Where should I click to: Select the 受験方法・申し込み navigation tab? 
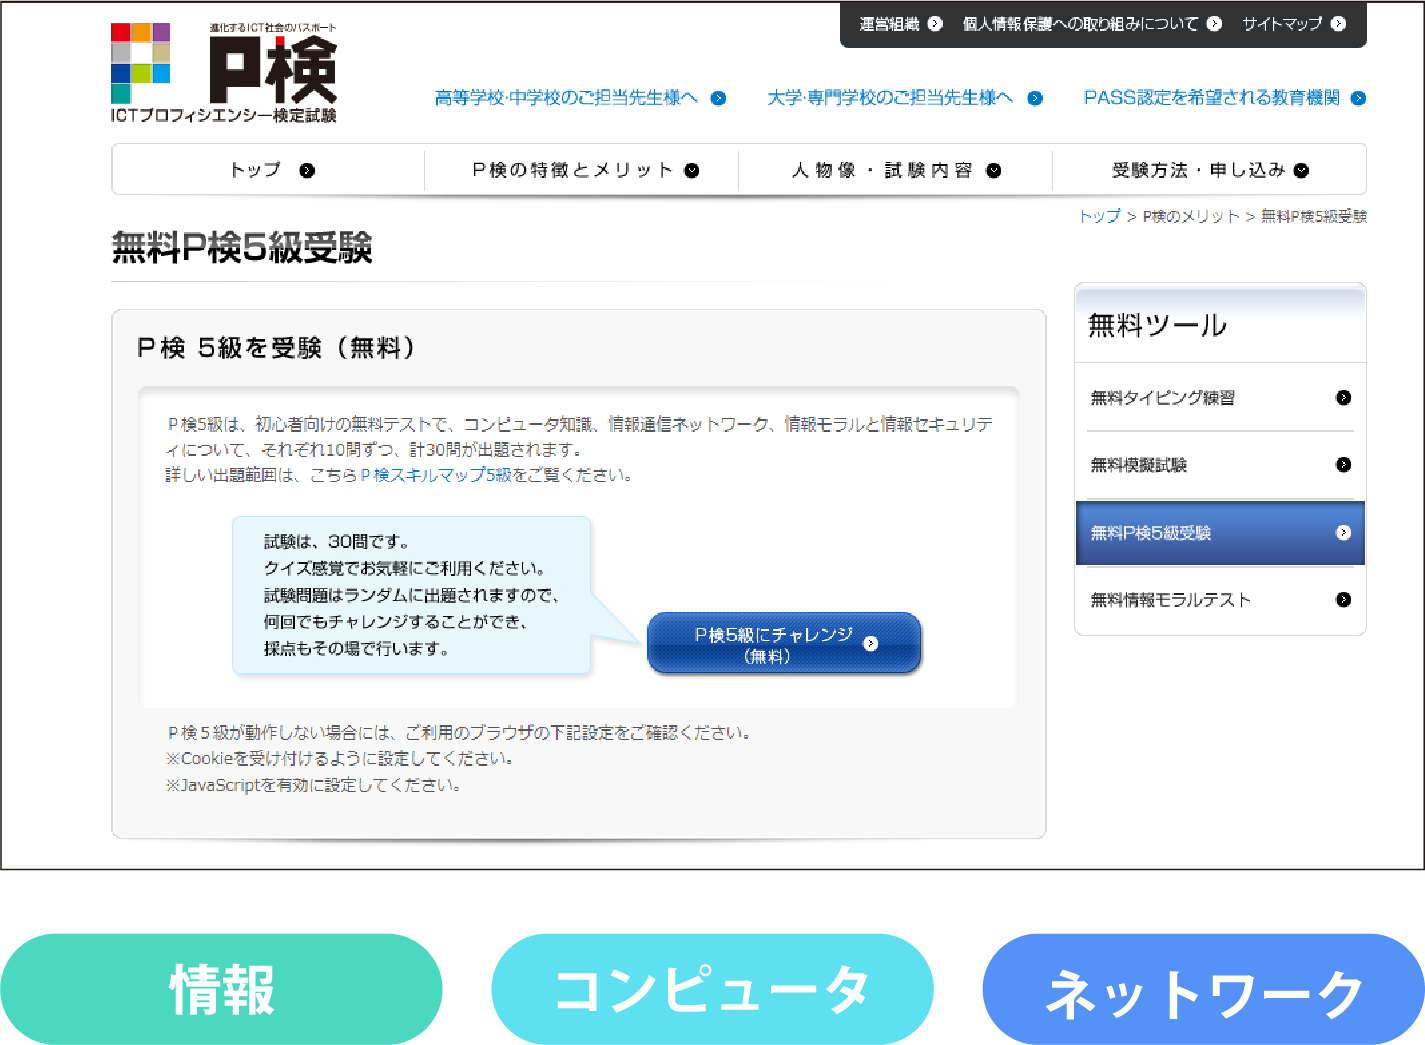coord(1209,170)
